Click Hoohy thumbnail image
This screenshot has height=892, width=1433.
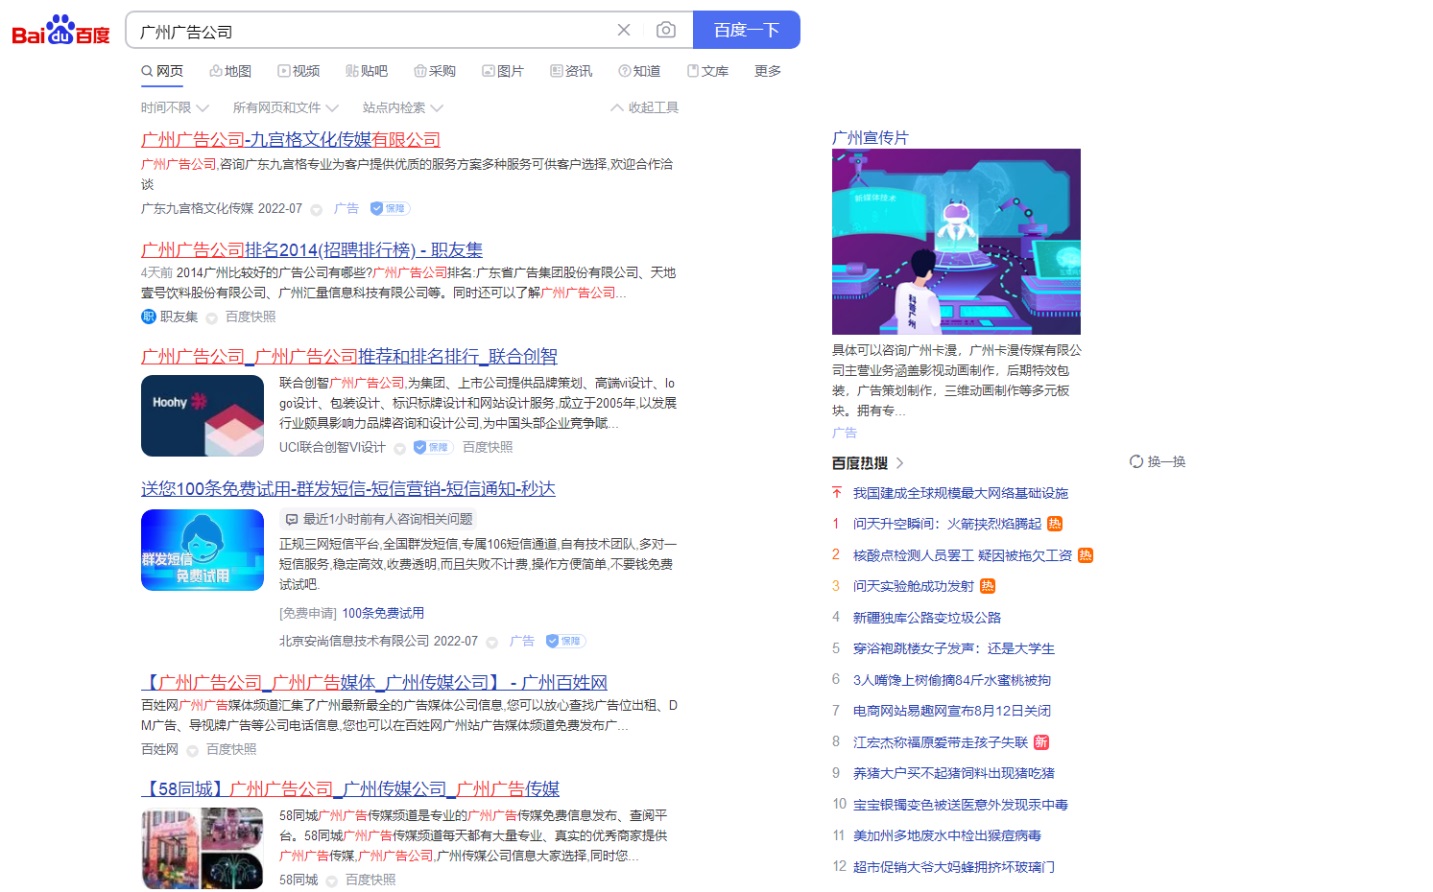202,416
